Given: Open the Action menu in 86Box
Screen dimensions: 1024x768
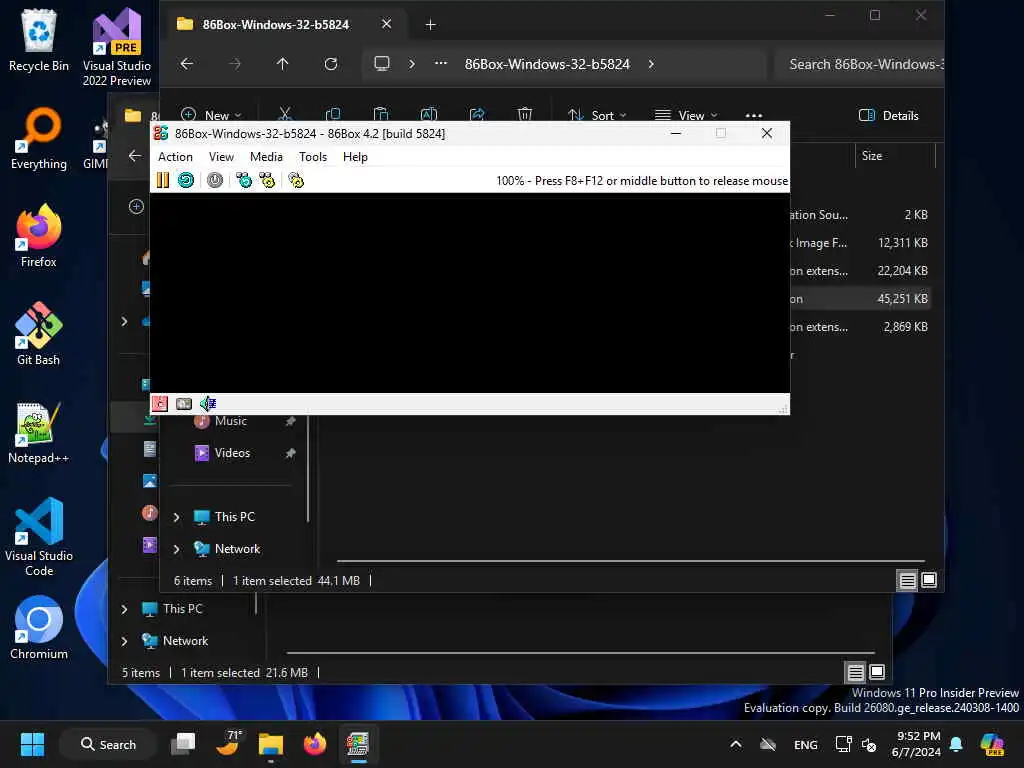Looking at the screenshot, I should coord(175,157).
